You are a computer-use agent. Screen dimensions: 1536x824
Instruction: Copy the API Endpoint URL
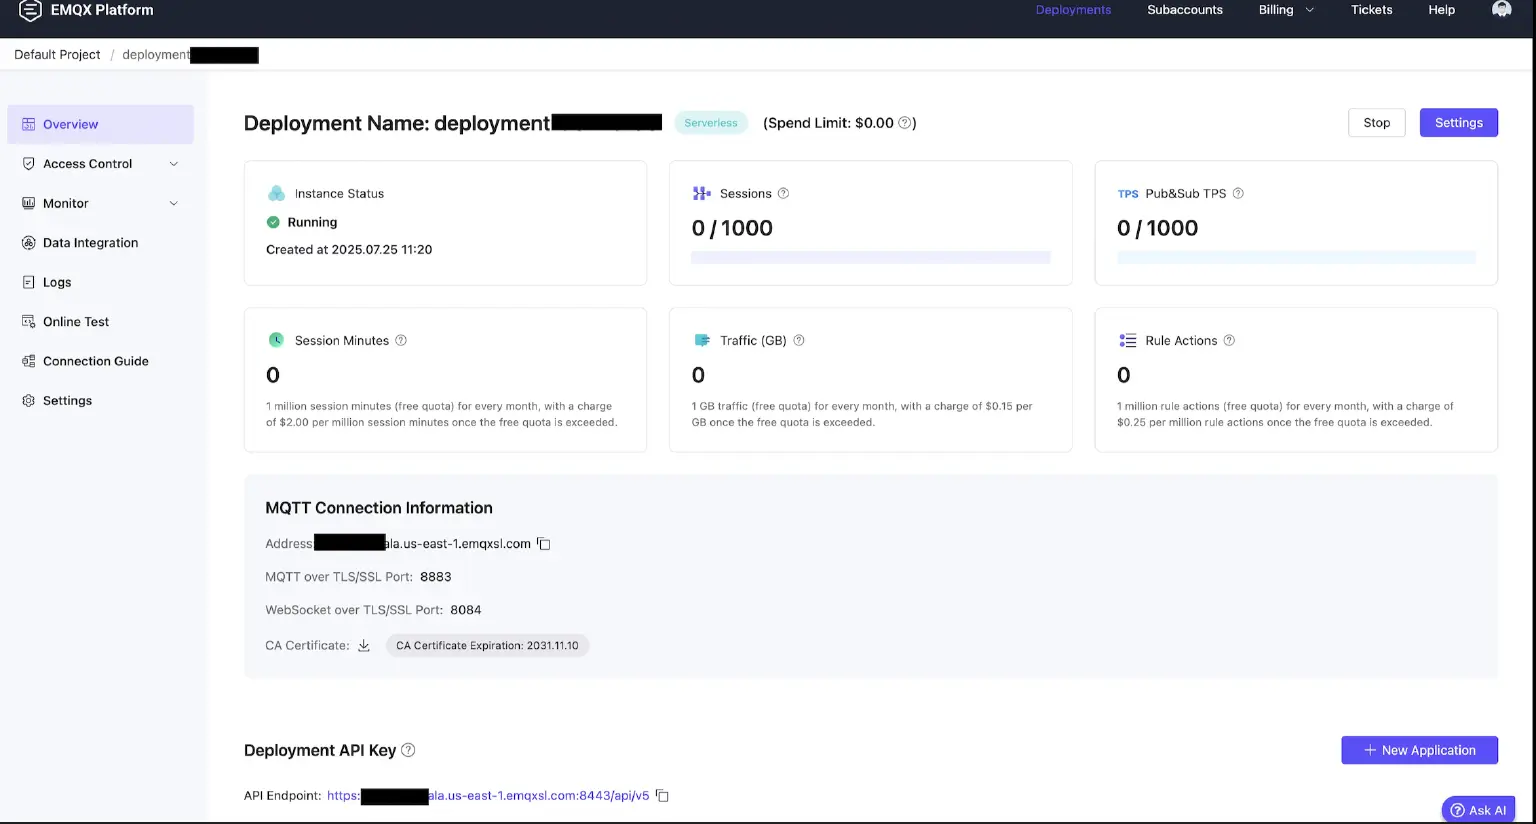(662, 796)
